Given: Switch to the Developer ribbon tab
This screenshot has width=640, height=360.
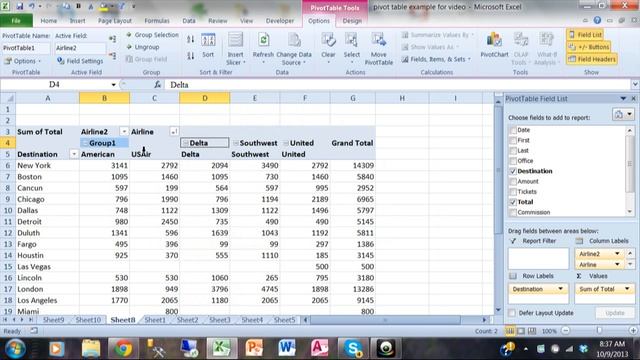Looking at the screenshot, I should [280, 20].
